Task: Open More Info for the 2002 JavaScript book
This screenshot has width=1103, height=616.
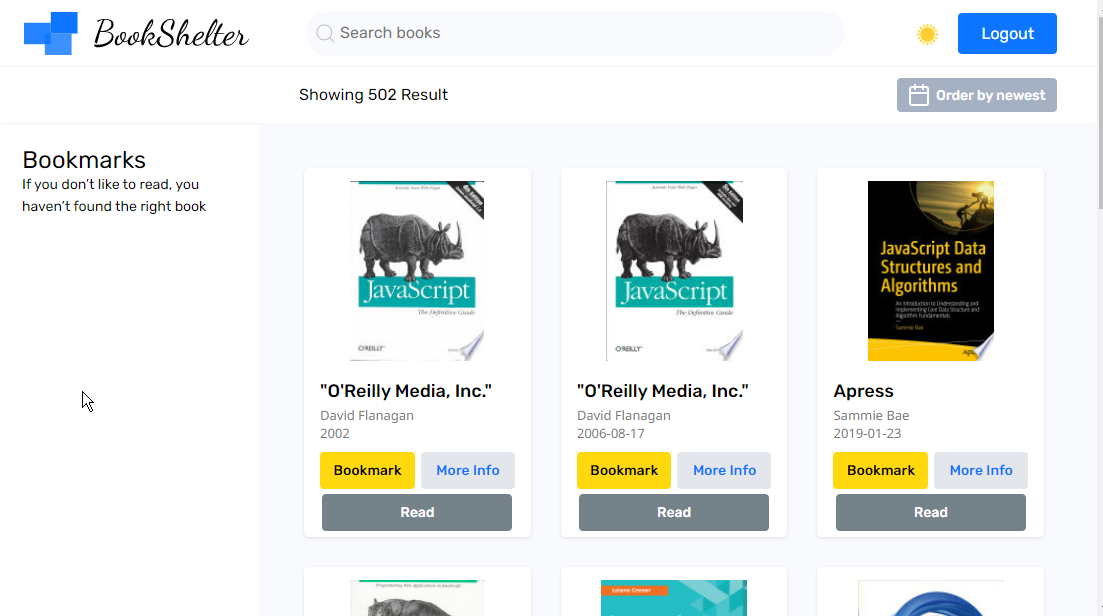Action: click(467, 470)
